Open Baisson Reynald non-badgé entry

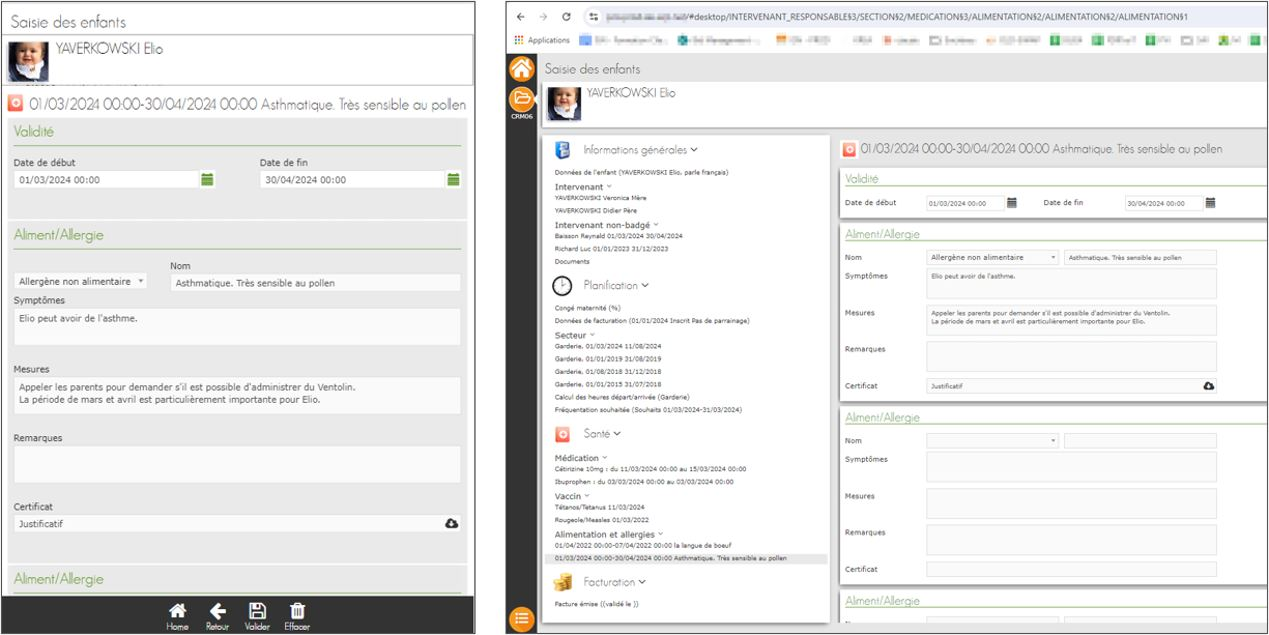point(617,236)
